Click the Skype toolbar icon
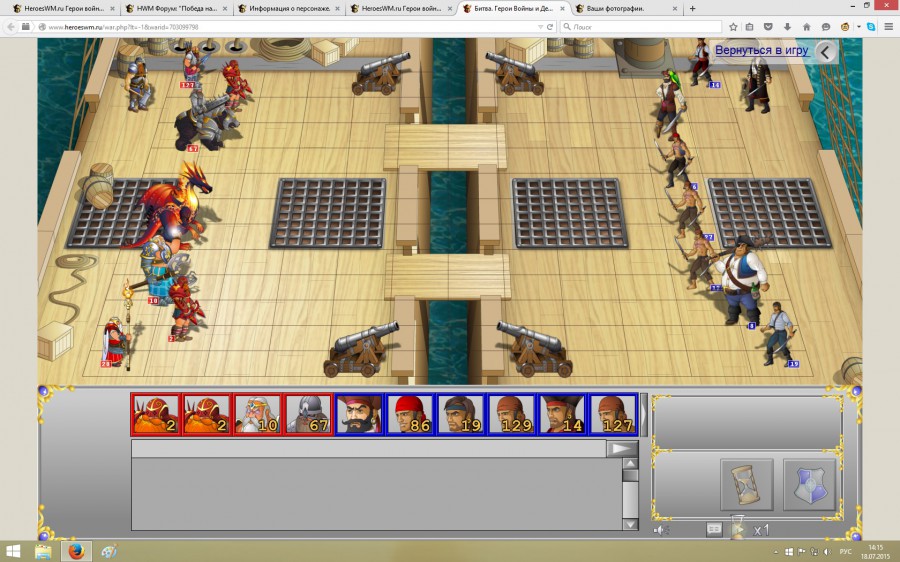The width and height of the screenshot is (900, 562). pyautogui.click(x=871, y=27)
